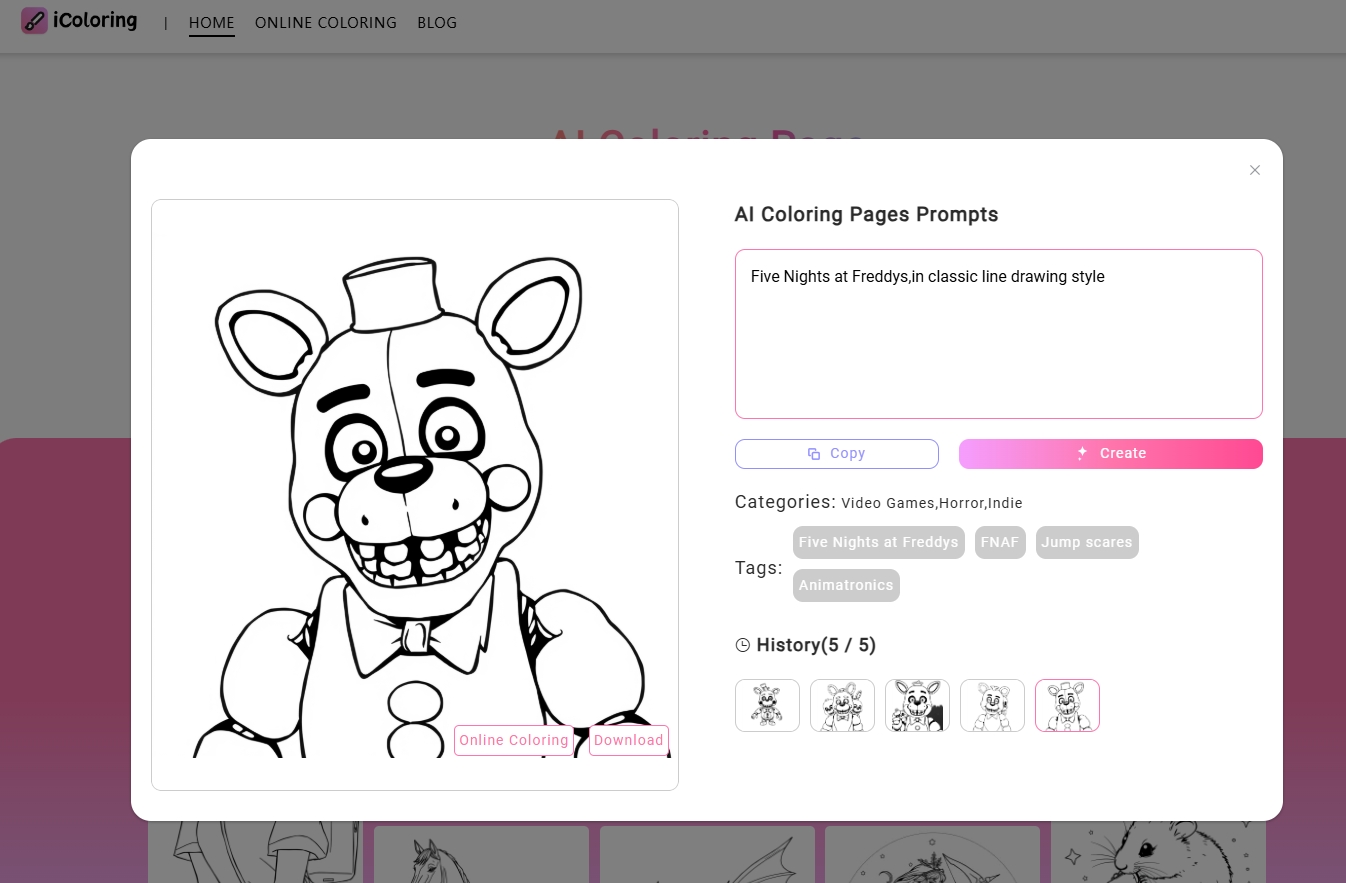The height and width of the screenshot is (883, 1346).
Task: Open Online Coloring for this image
Action: pyautogui.click(x=514, y=740)
